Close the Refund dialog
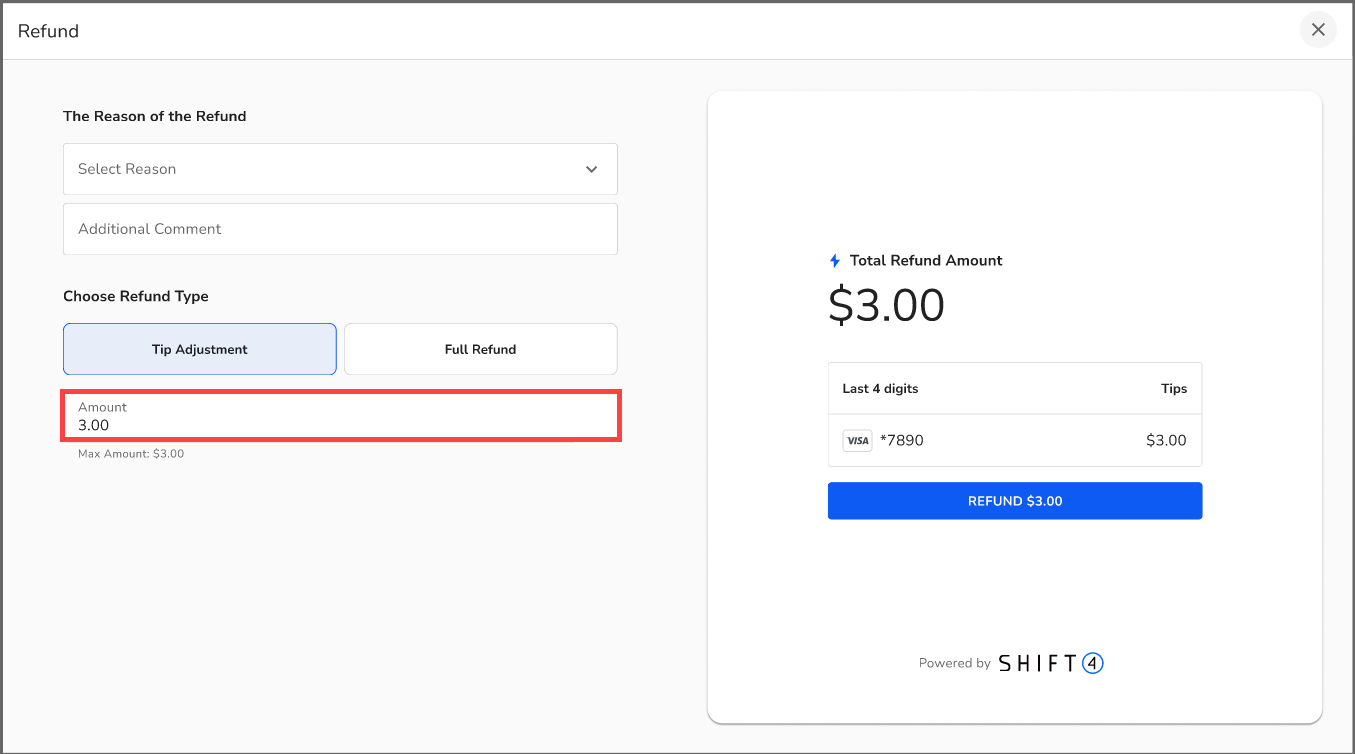Image resolution: width=1355 pixels, height=754 pixels. click(x=1317, y=30)
